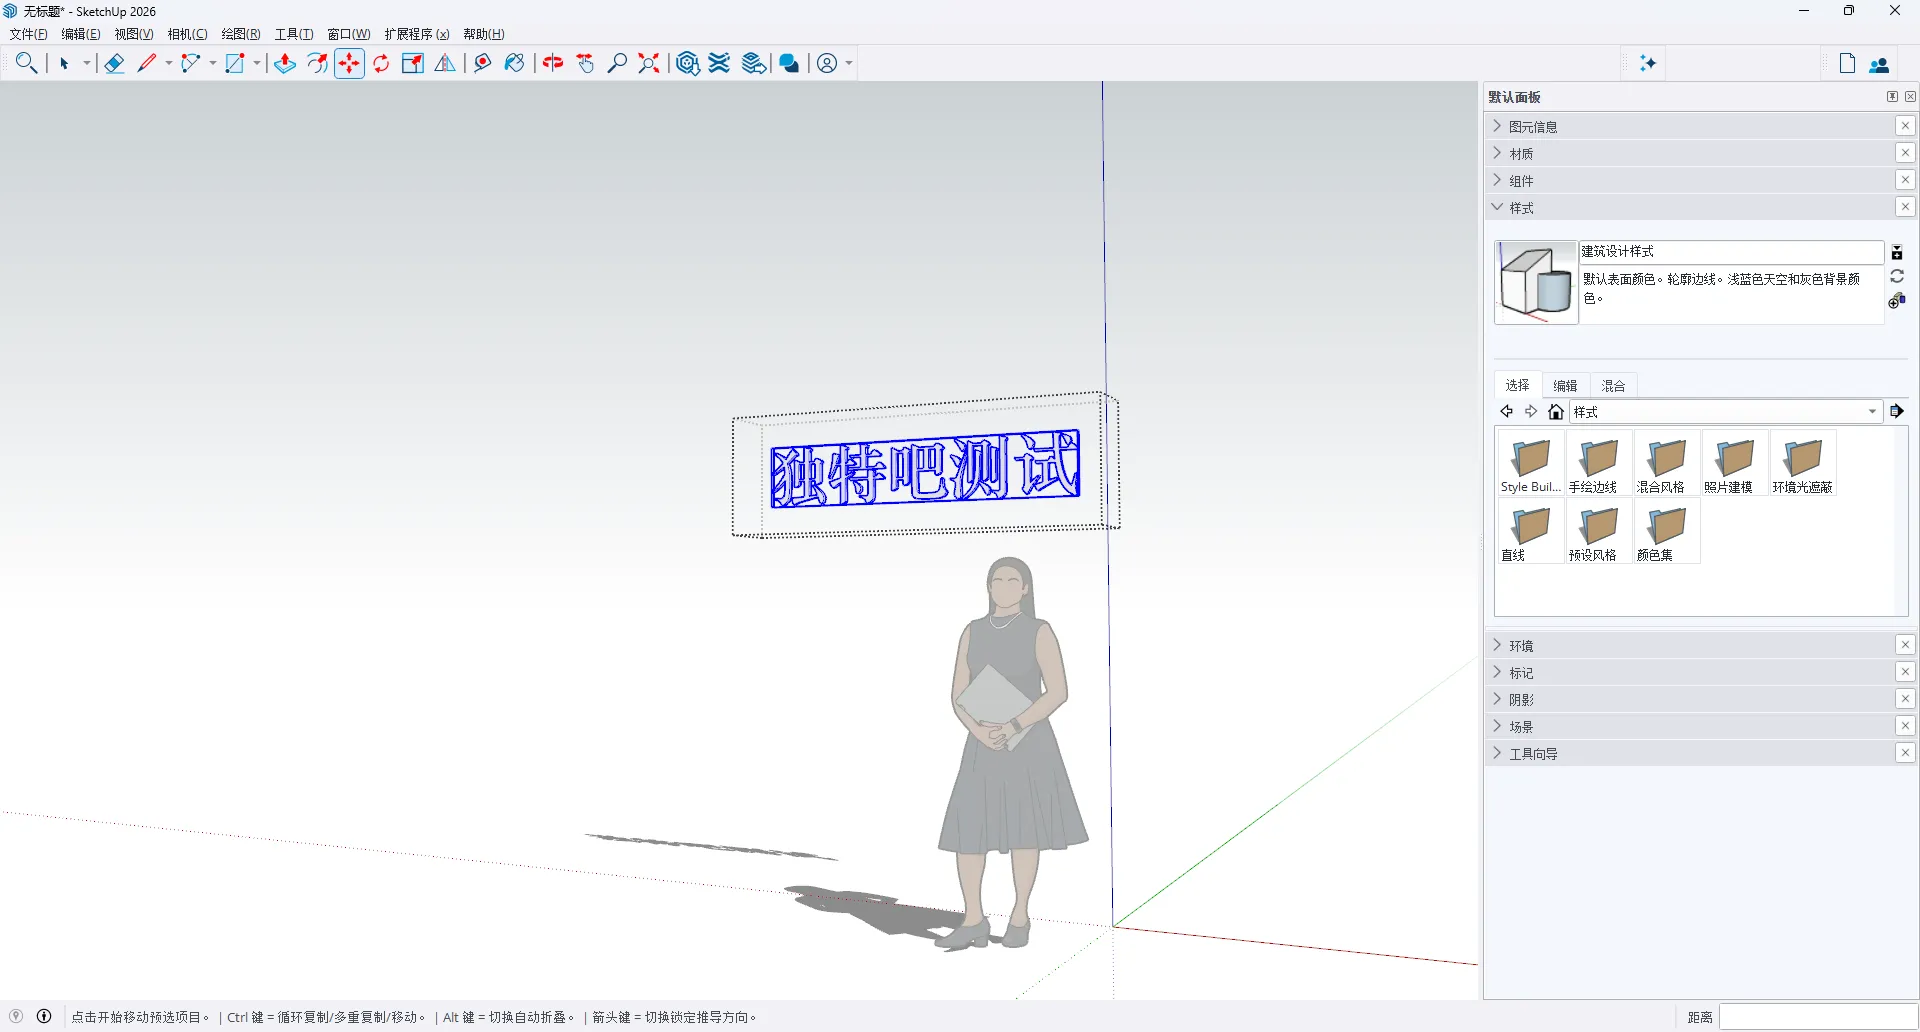Select the Rotate tool
The height and width of the screenshot is (1032, 1920).
click(x=381, y=63)
